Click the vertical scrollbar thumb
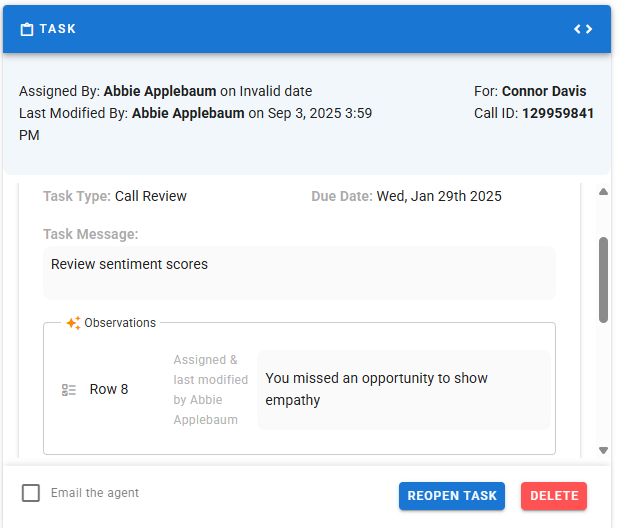The width and height of the screenshot is (620, 528). coord(603,279)
